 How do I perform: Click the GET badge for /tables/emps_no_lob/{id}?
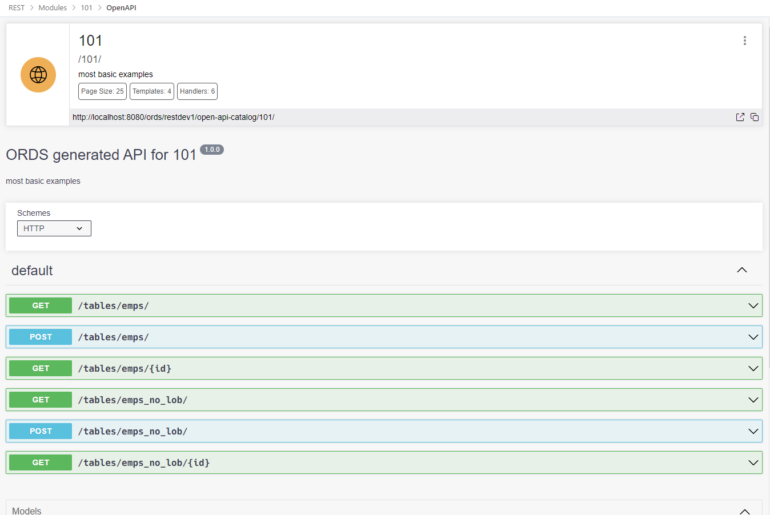[40, 462]
